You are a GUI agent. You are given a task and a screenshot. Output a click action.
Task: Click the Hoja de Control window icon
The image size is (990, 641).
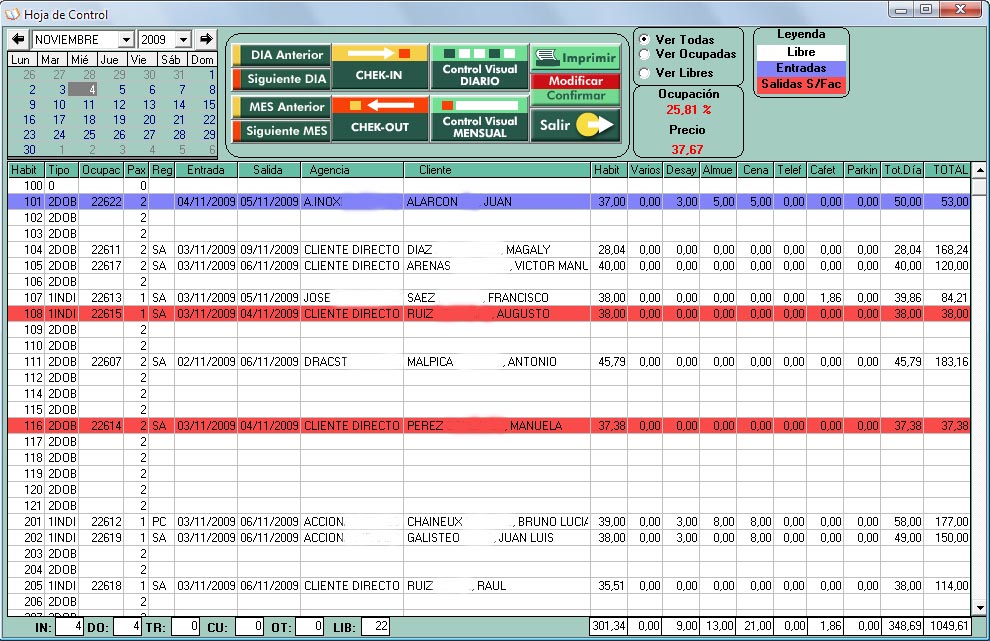tap(12, 14)
